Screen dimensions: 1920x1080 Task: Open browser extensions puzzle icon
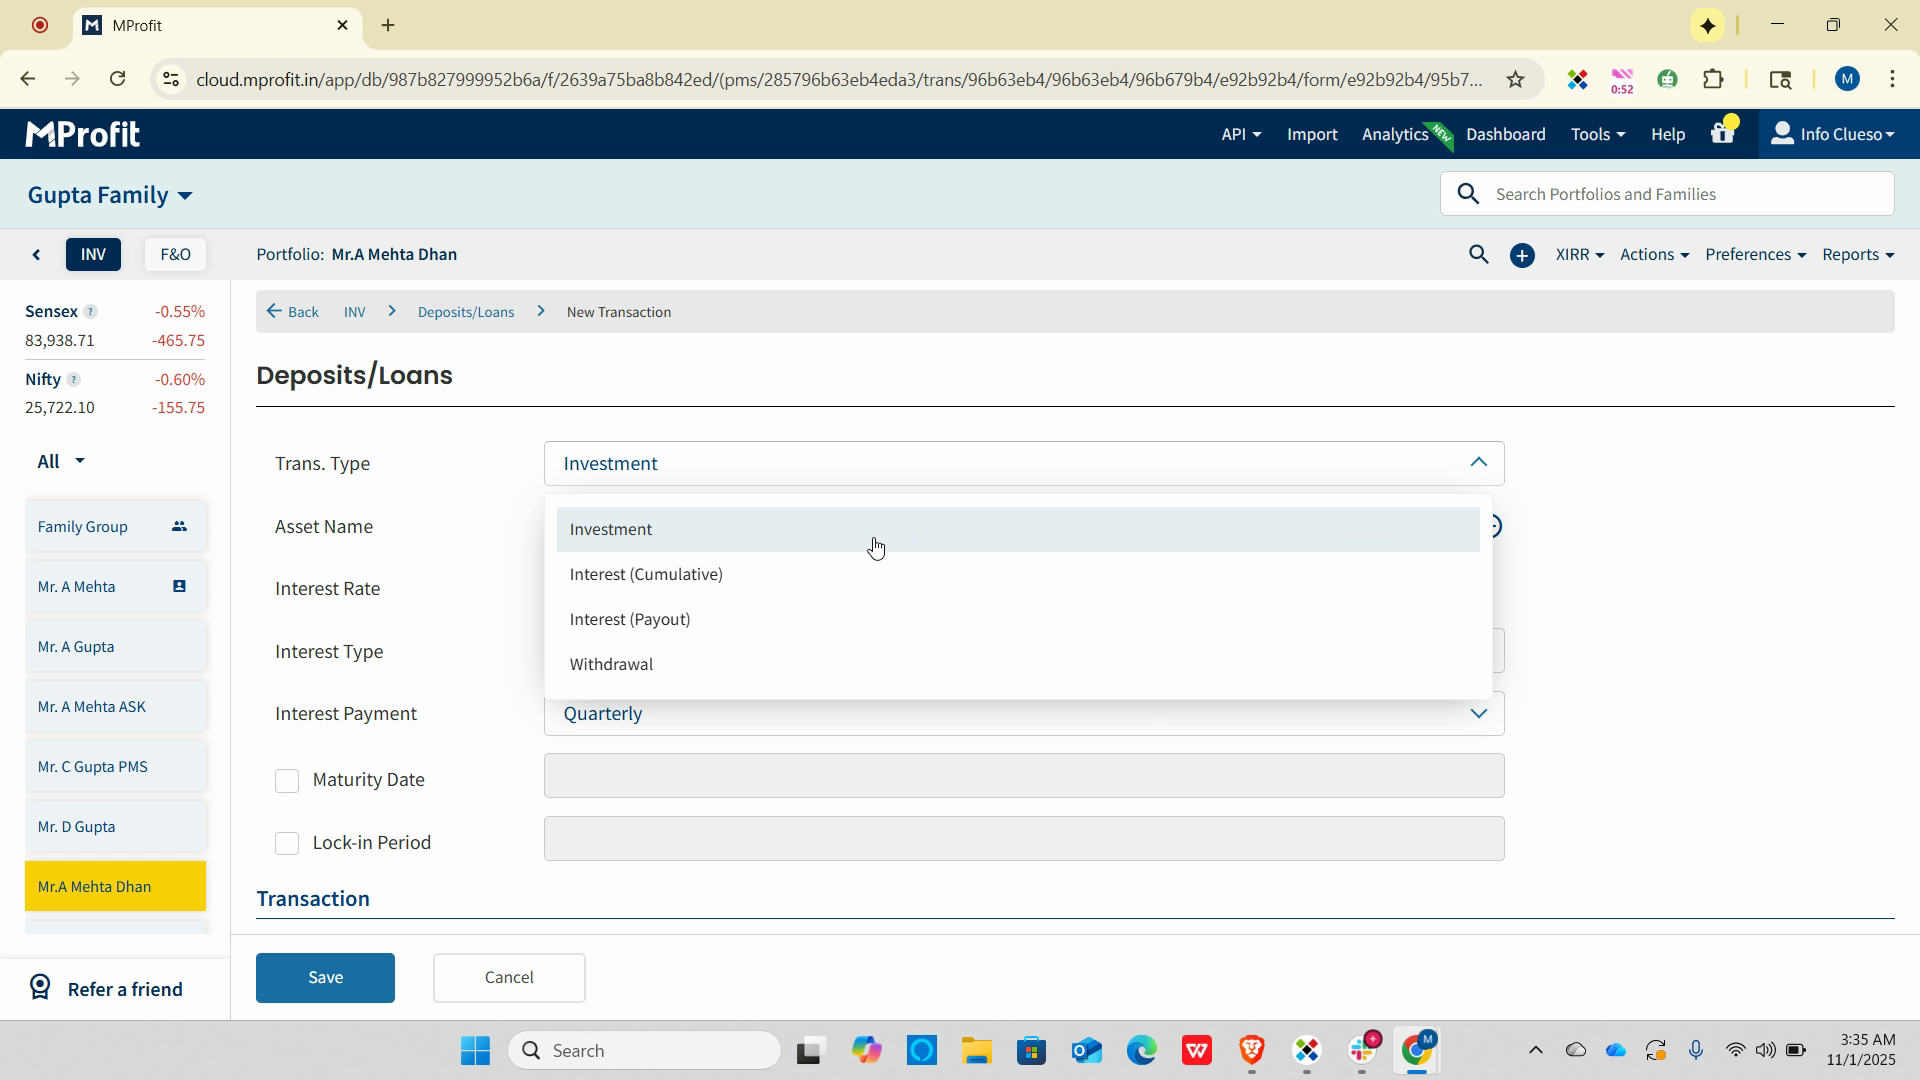(1713, 80)
